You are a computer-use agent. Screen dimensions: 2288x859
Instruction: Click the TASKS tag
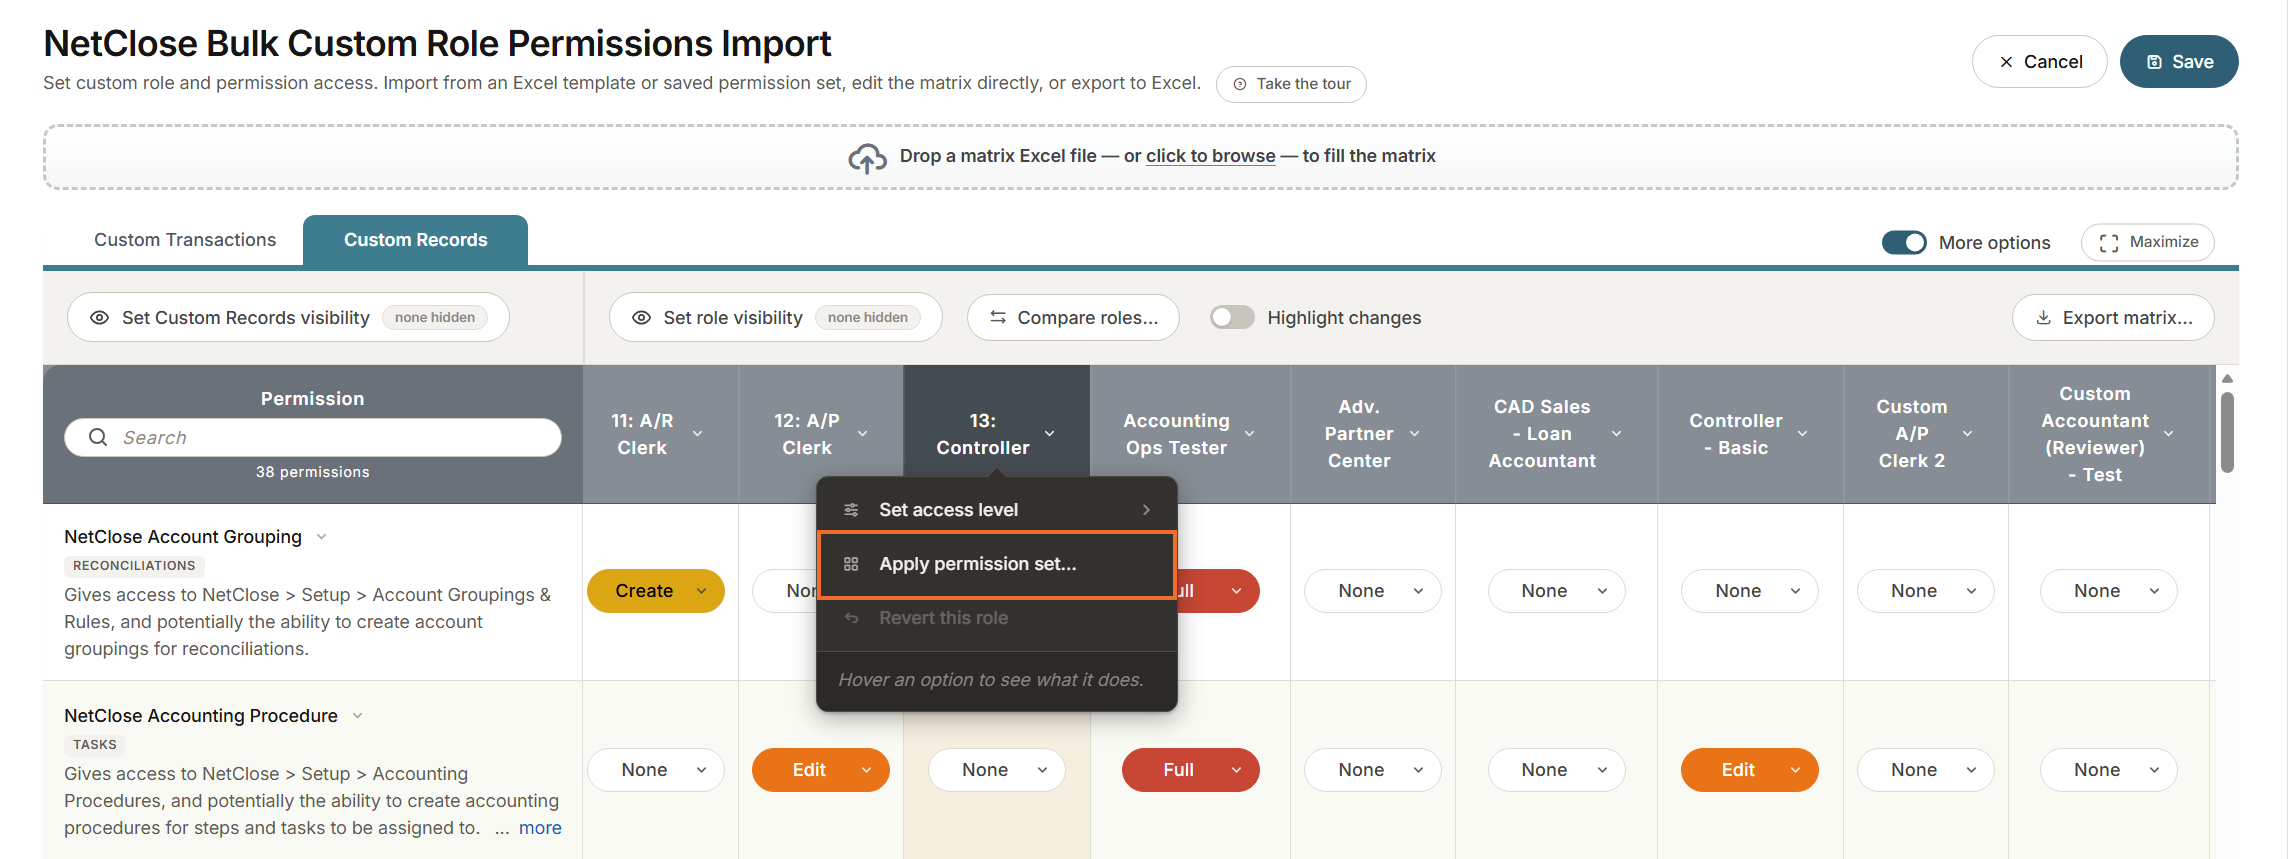click(x=95, y=745)
